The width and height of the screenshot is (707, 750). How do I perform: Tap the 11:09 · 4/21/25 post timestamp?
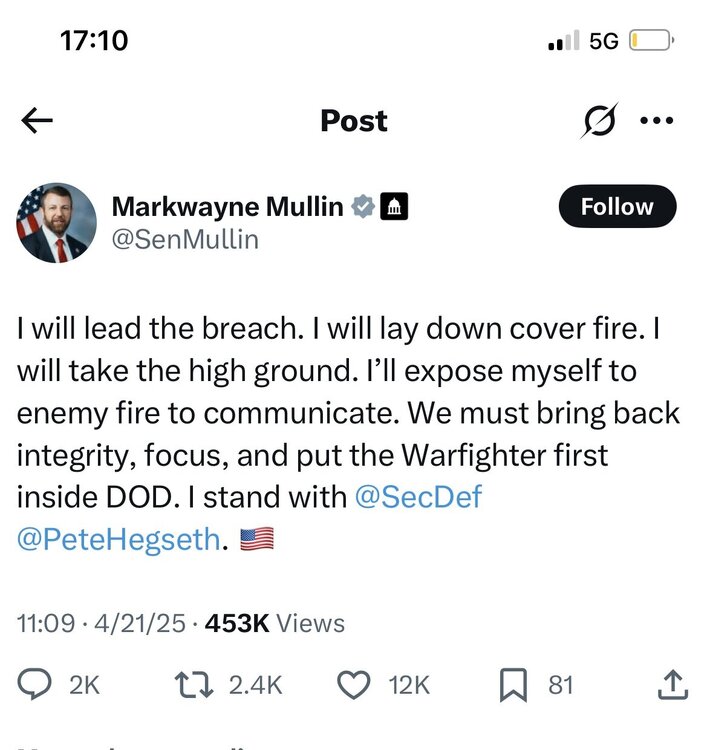pyautogui.click(x=102, y=623)
